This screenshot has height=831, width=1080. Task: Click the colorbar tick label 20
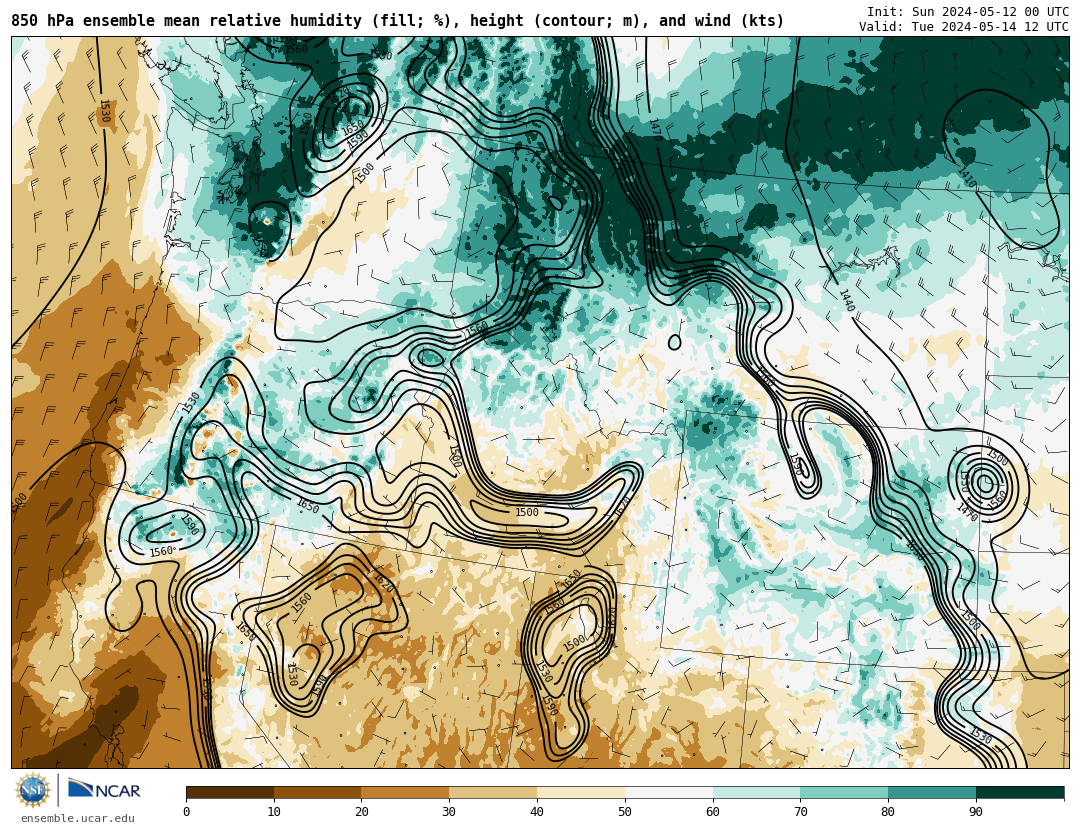tap(362, 812)
